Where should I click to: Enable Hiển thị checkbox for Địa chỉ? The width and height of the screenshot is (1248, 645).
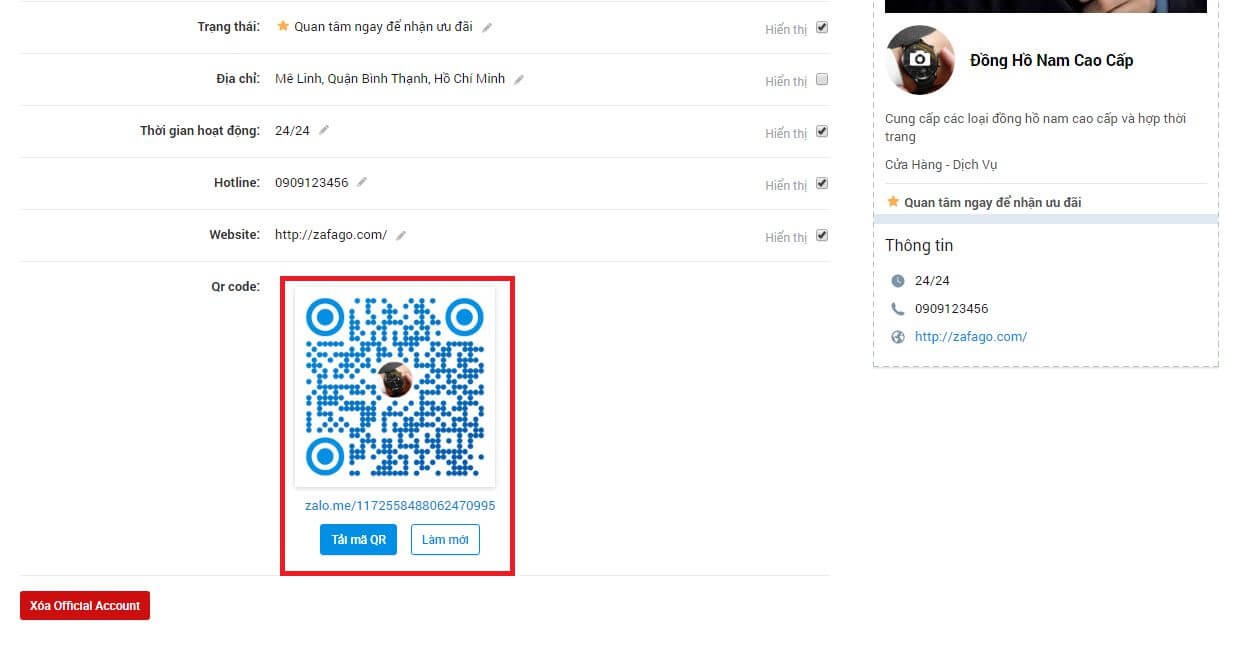(x=822, y=79)
